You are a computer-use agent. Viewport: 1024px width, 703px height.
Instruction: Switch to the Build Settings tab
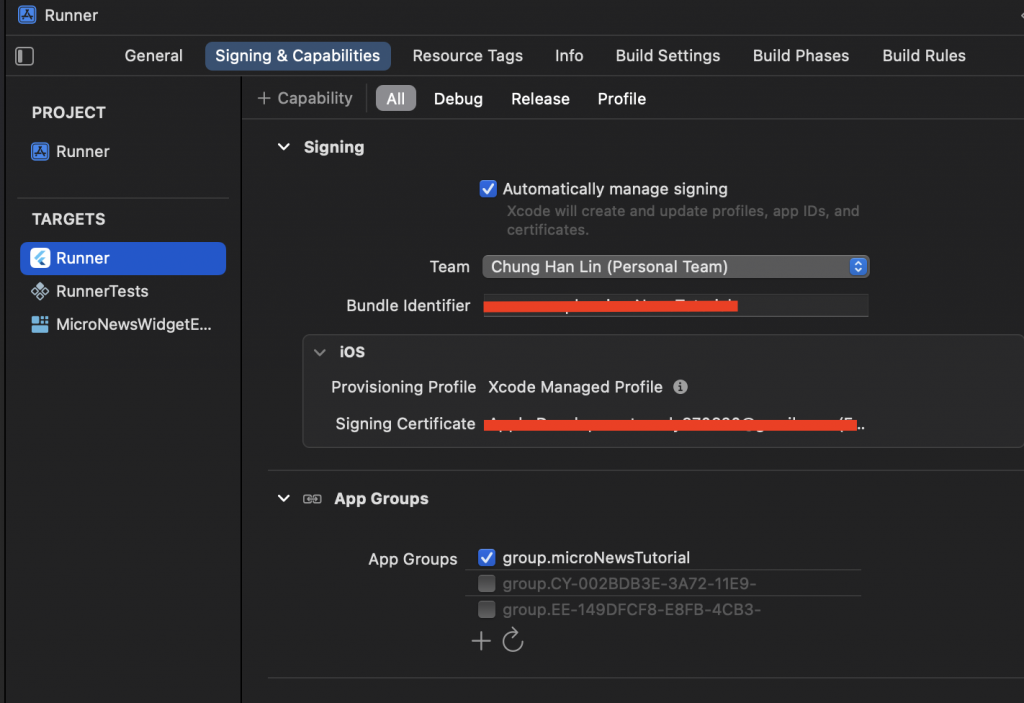pos(667,56)
